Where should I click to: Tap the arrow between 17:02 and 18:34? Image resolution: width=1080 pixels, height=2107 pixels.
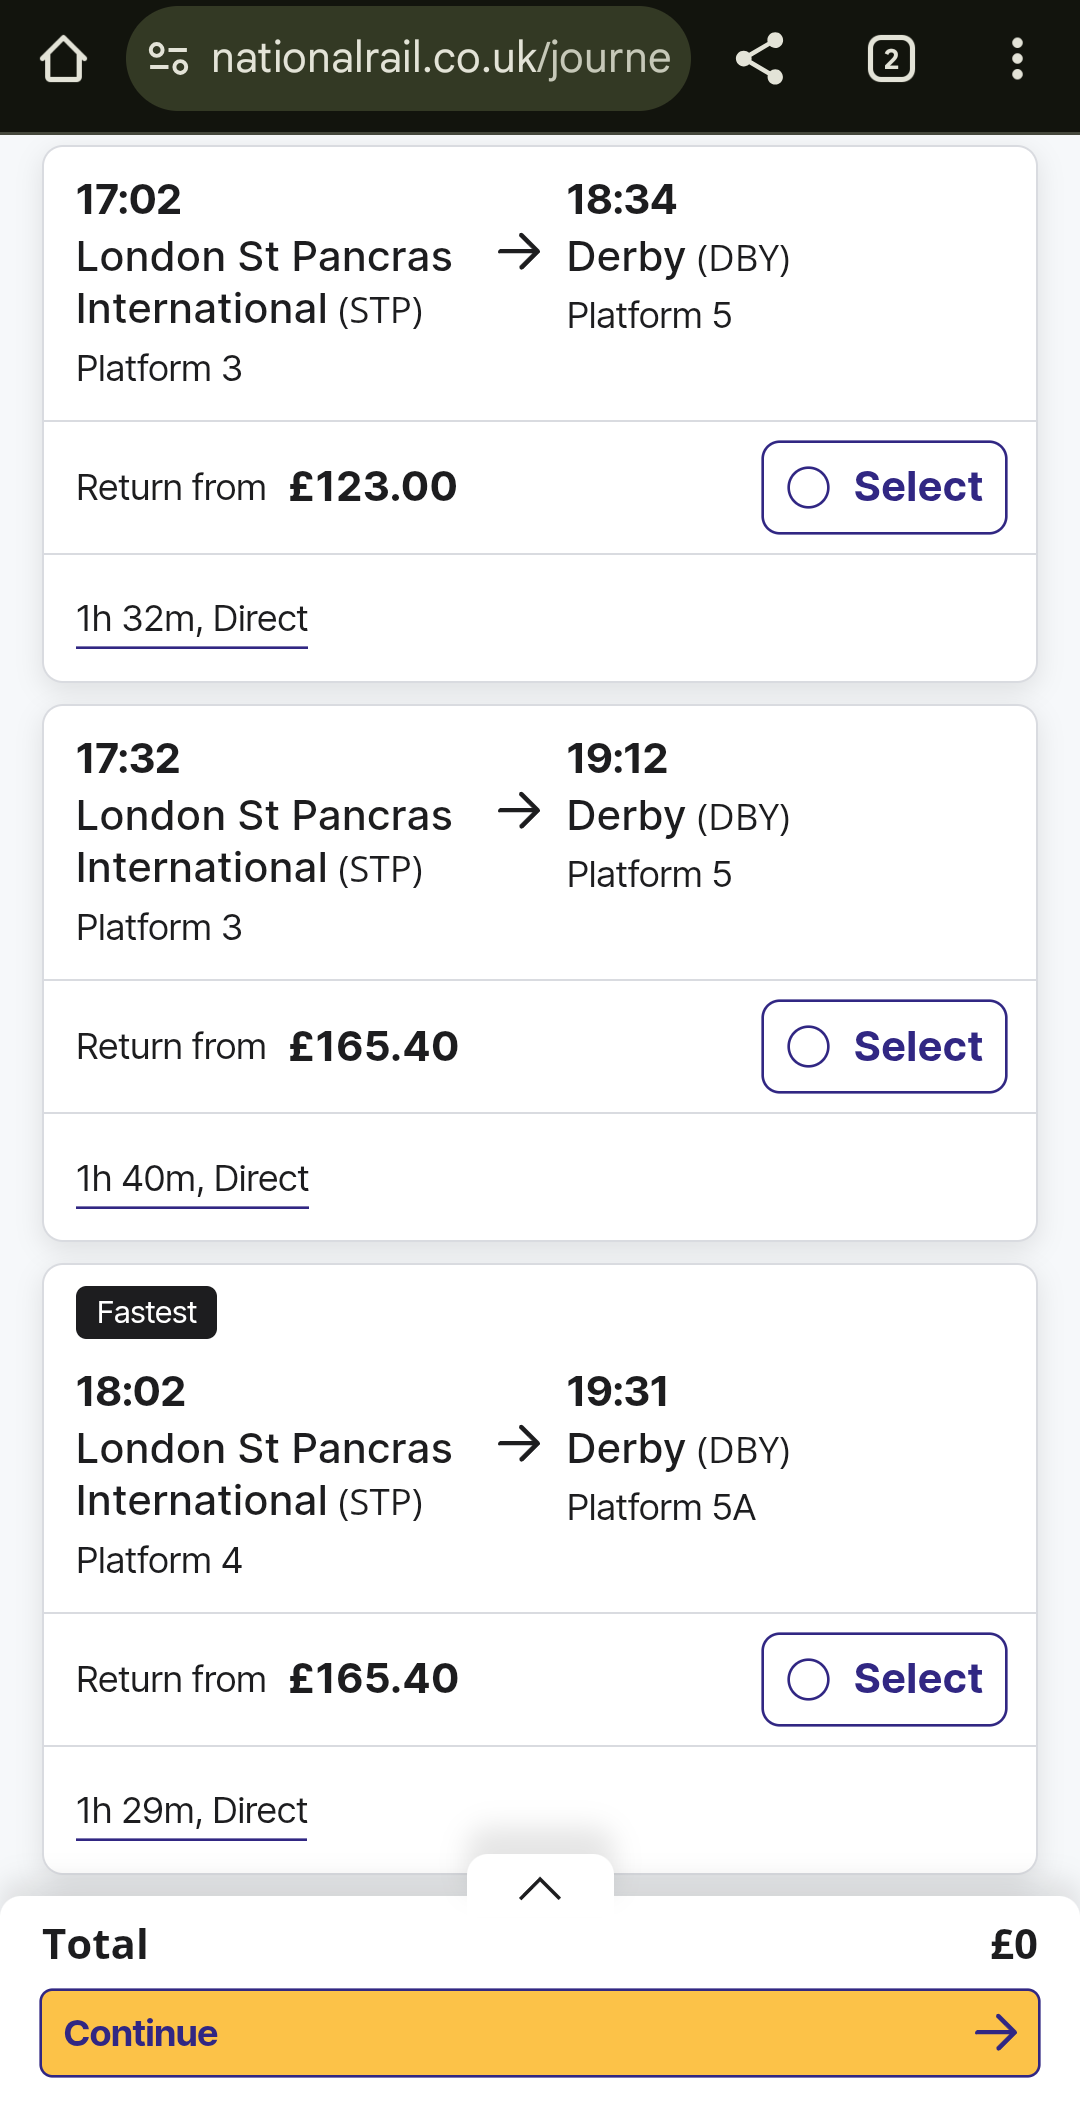[519, 252]
